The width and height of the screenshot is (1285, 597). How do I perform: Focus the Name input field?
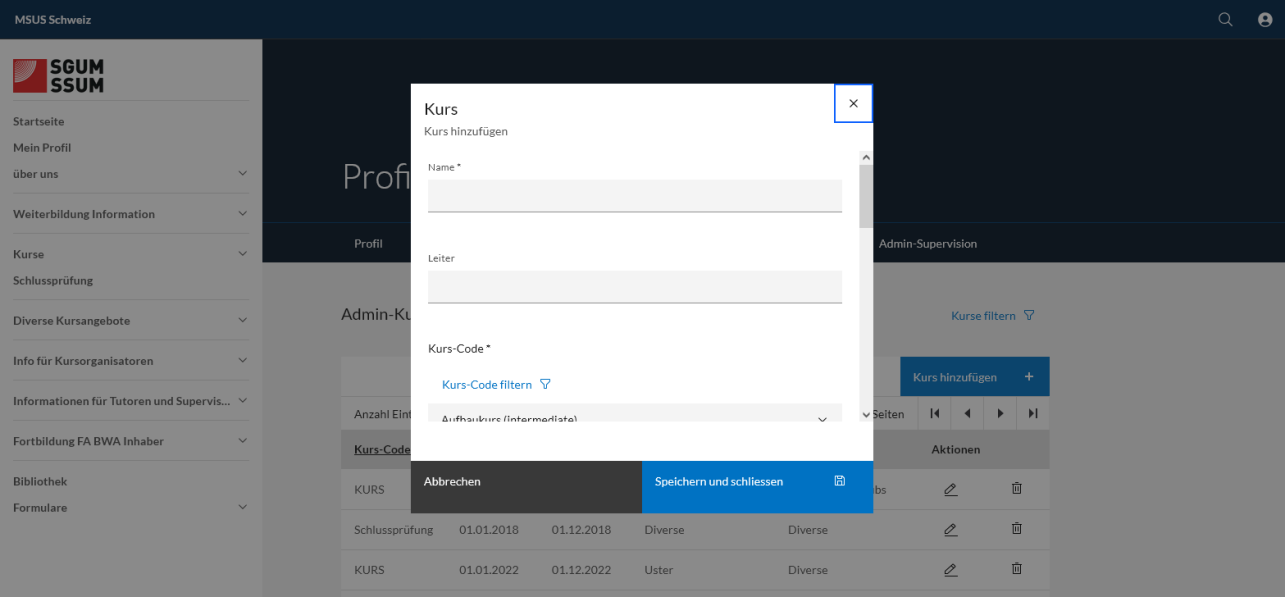(x=634, y=195)
